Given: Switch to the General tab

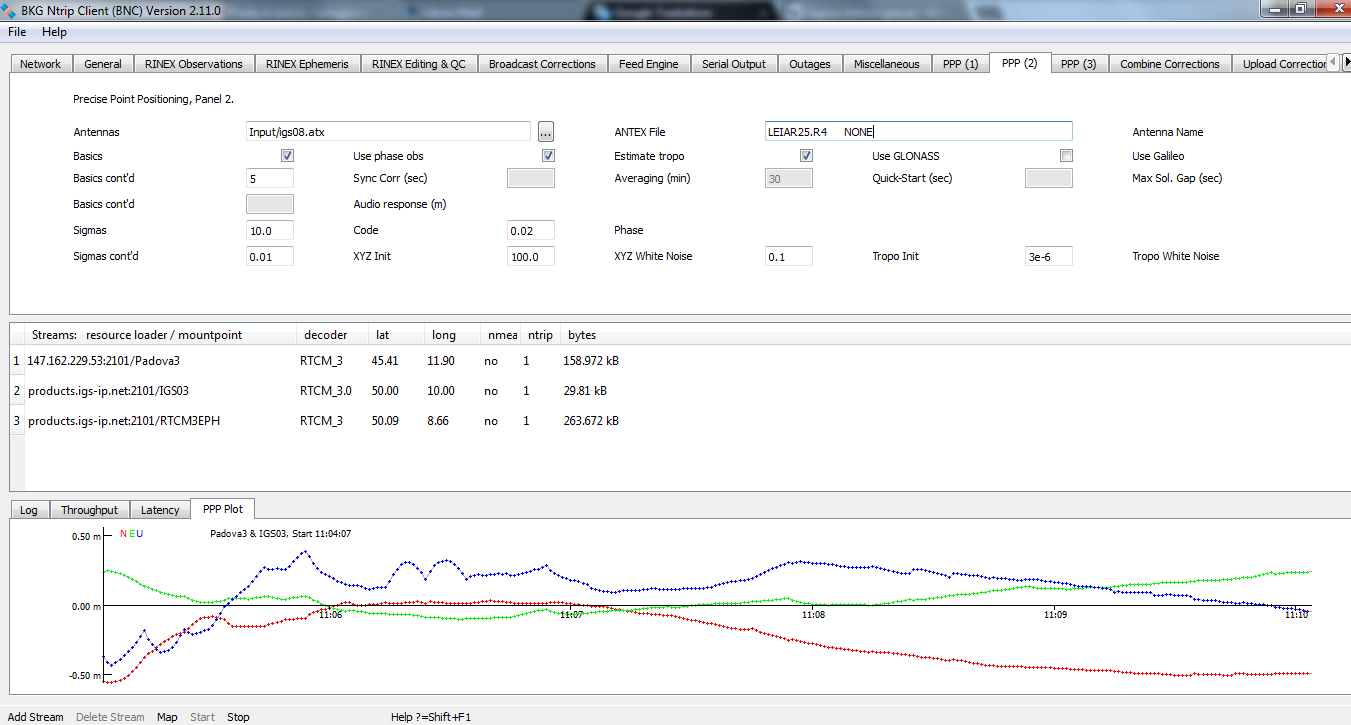Looking at the screenshot, I should point(103,64).
